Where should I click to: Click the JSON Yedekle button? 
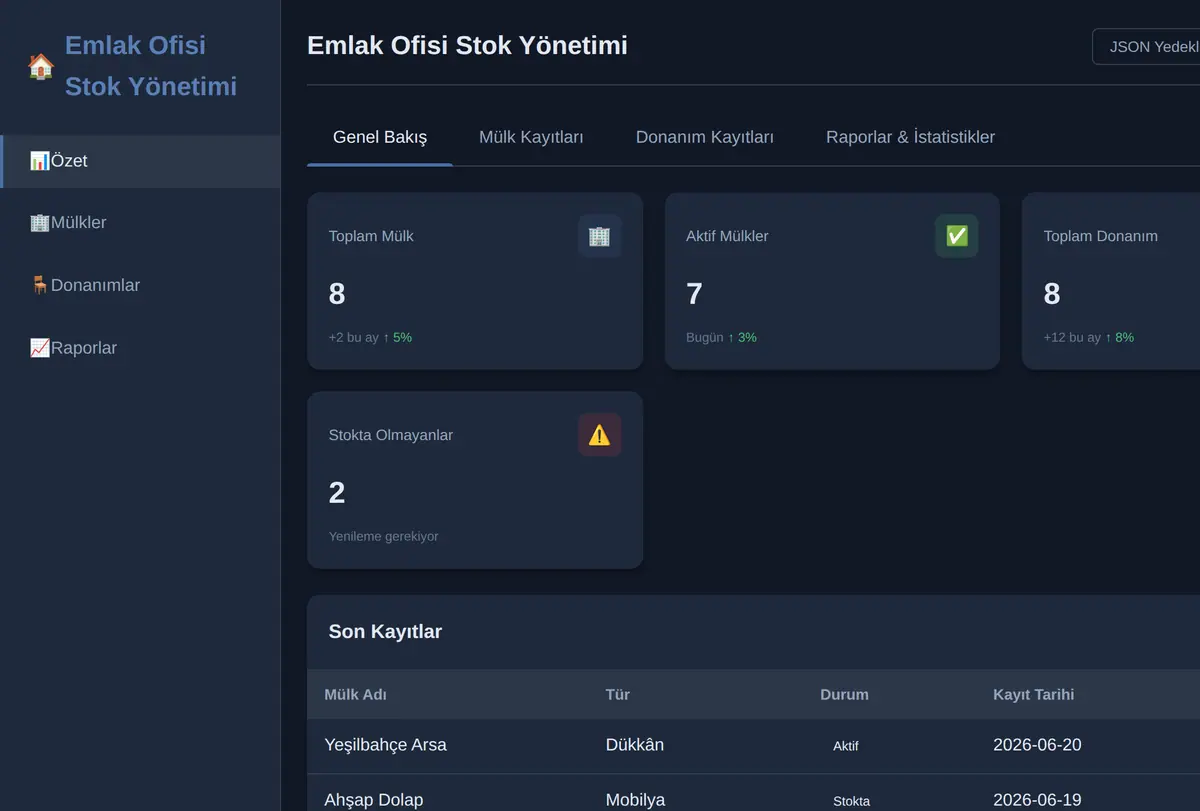(1146, 47)
